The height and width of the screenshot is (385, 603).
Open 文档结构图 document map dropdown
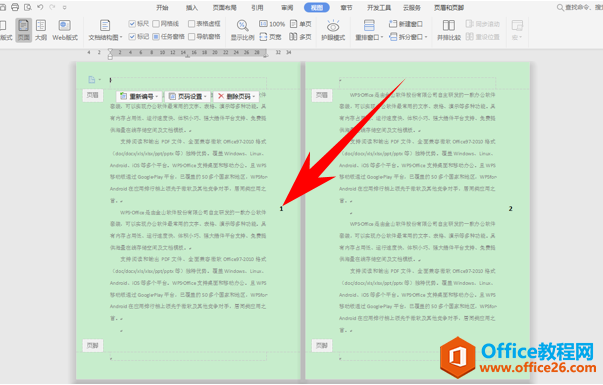105,30
